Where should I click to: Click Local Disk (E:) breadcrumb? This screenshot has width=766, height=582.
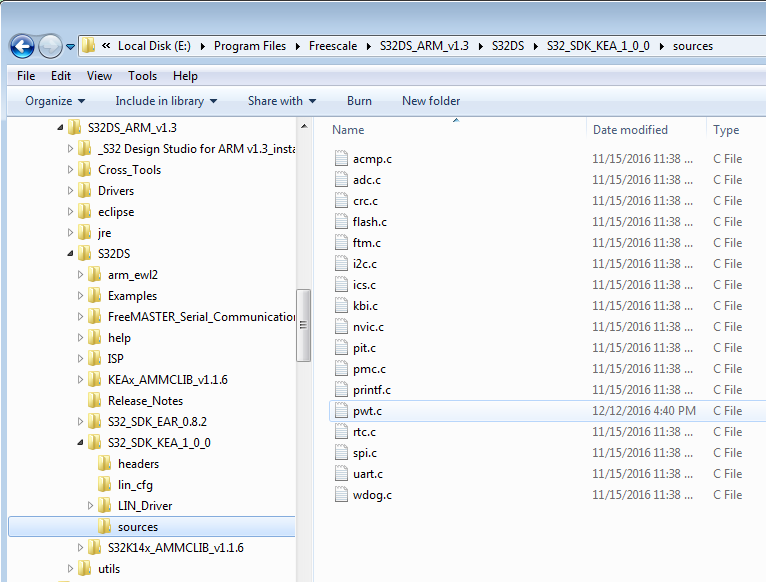pyautogui.click(x=154, y=46)
